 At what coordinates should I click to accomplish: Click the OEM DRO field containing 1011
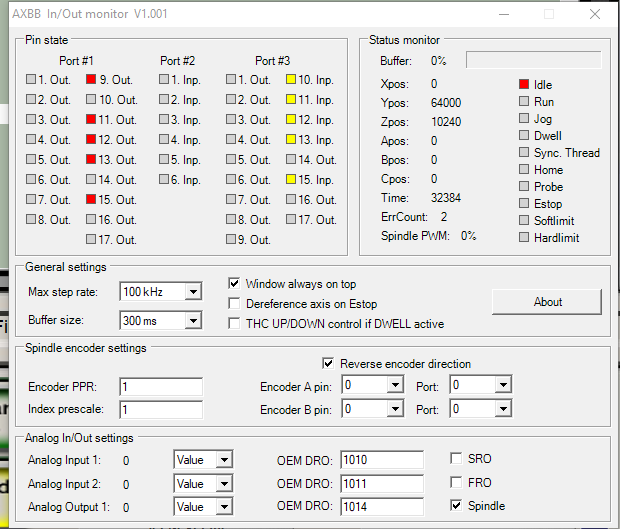(382, 484)
